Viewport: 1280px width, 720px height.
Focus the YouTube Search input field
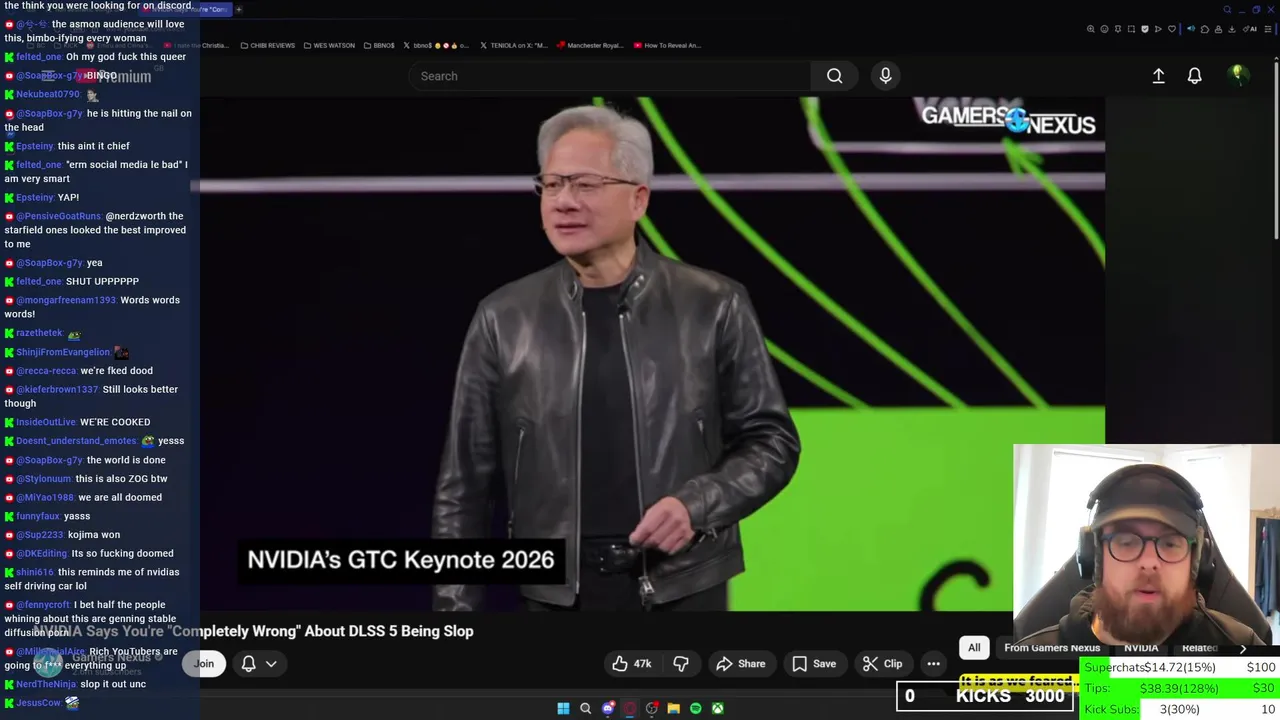[x=610, y=76]
